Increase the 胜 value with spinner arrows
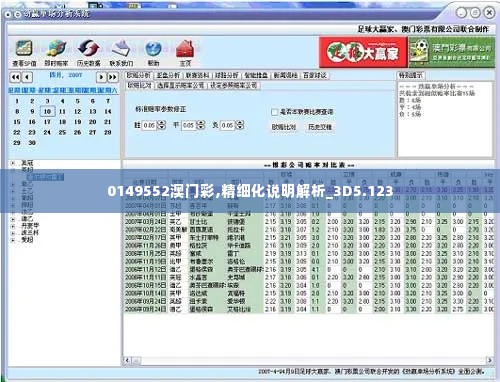Screen dimensions: 500x382 (x=162, y=123)
